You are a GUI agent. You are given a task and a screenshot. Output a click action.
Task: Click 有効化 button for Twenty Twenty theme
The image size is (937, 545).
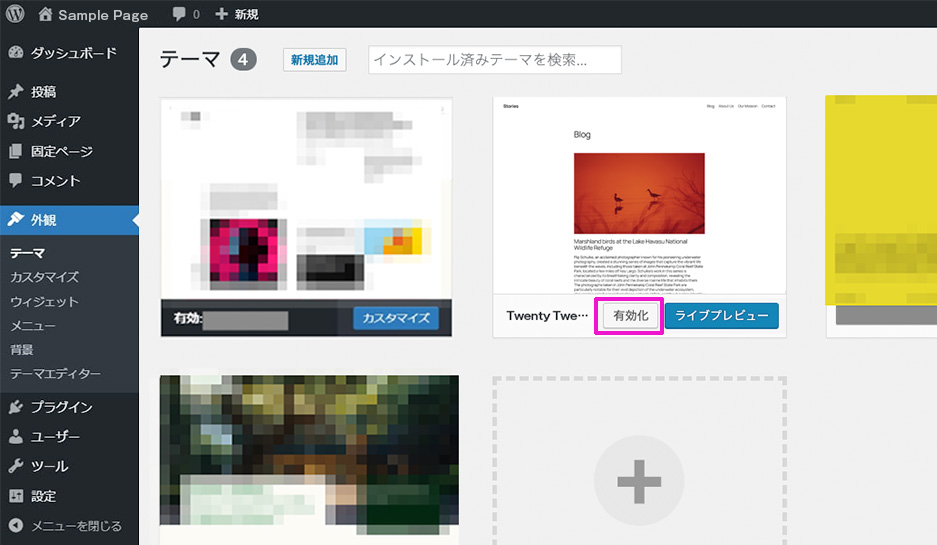click(x=631, y=316)
